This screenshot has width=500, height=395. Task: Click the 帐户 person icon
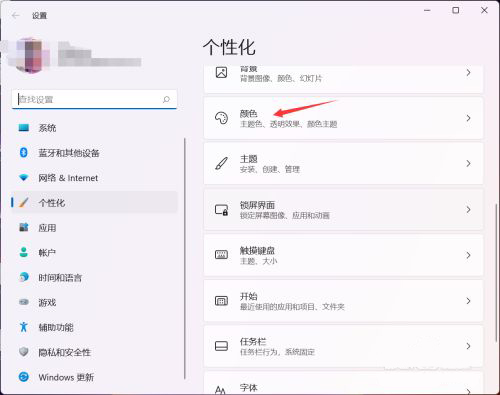[24, 252]
